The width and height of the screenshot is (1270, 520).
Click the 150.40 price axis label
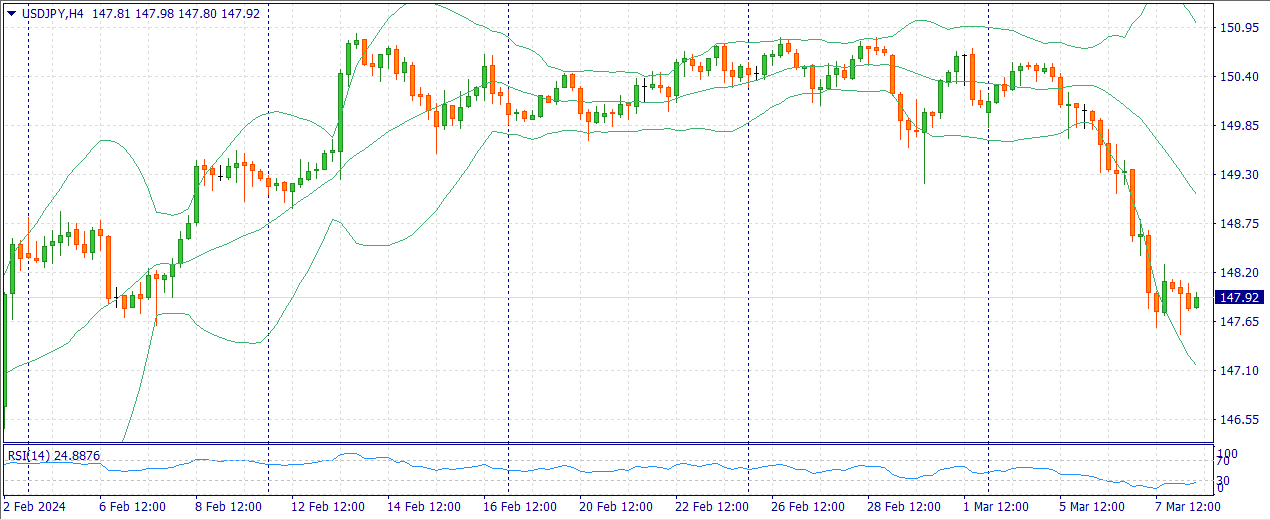coord(1238,77)
